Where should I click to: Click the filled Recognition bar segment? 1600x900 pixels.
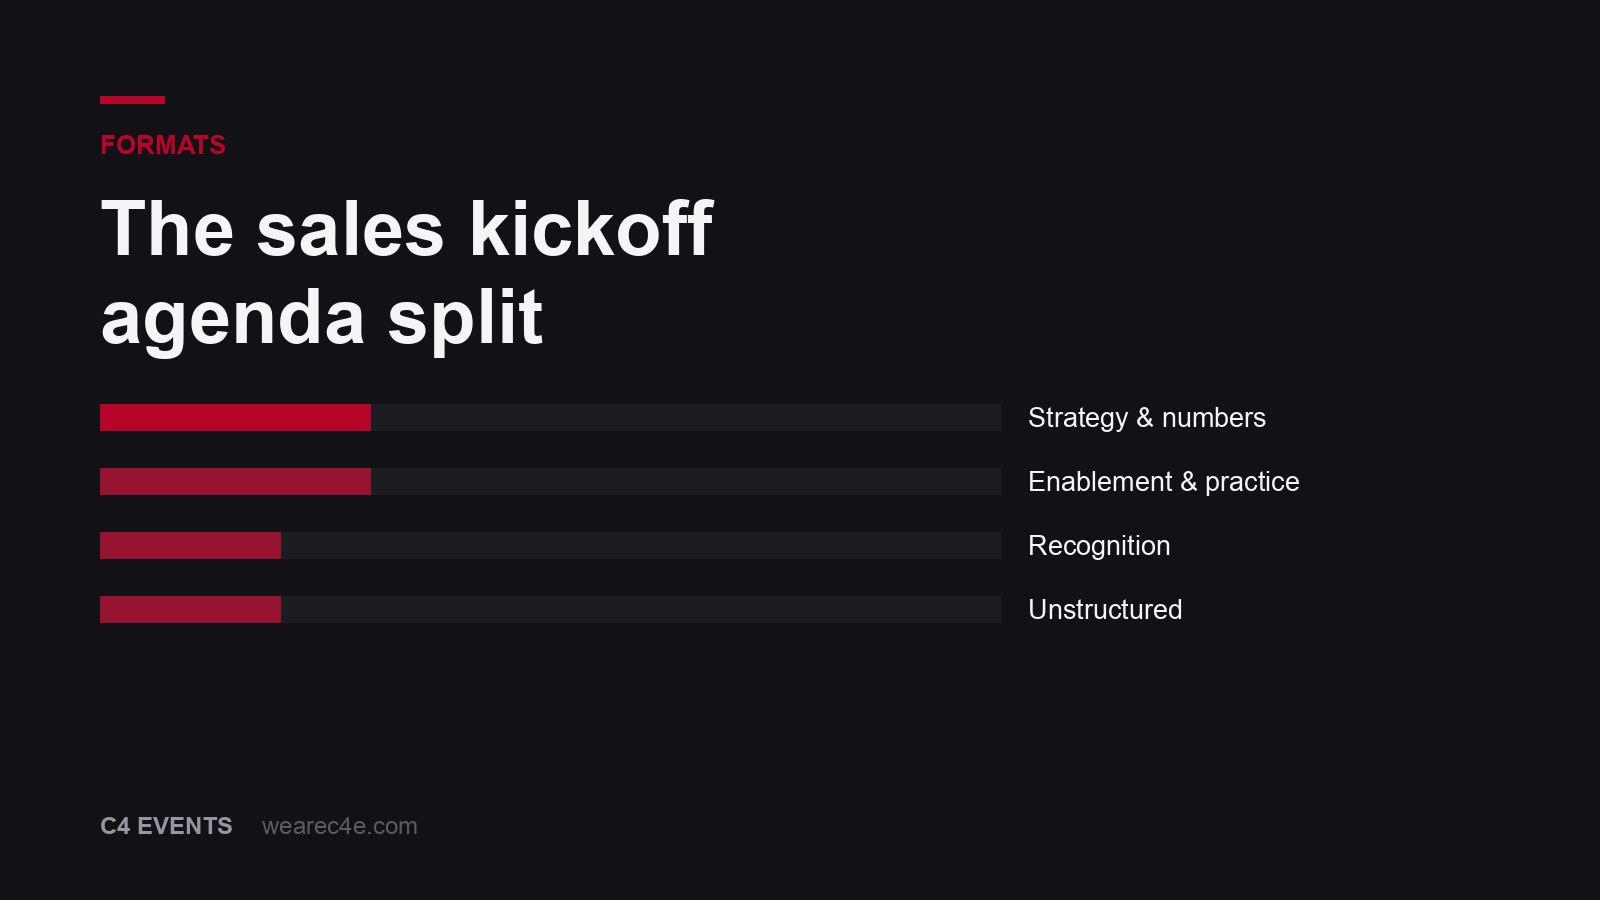pyautogui.click(x=190, y=546)
